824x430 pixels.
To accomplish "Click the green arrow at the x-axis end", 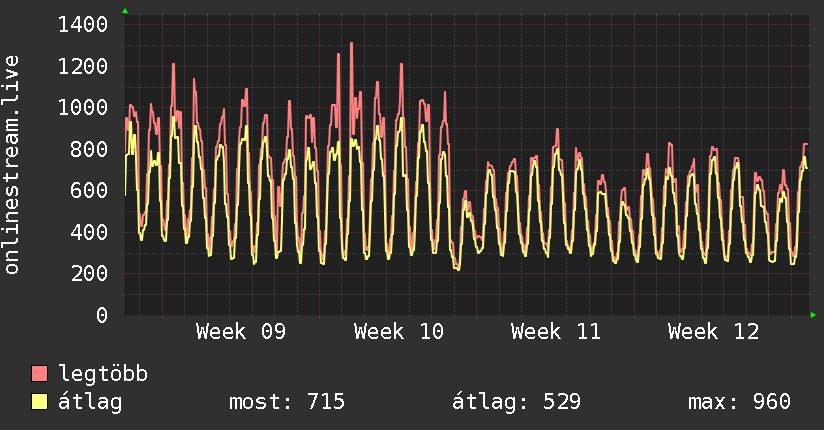I will (813, 315).
